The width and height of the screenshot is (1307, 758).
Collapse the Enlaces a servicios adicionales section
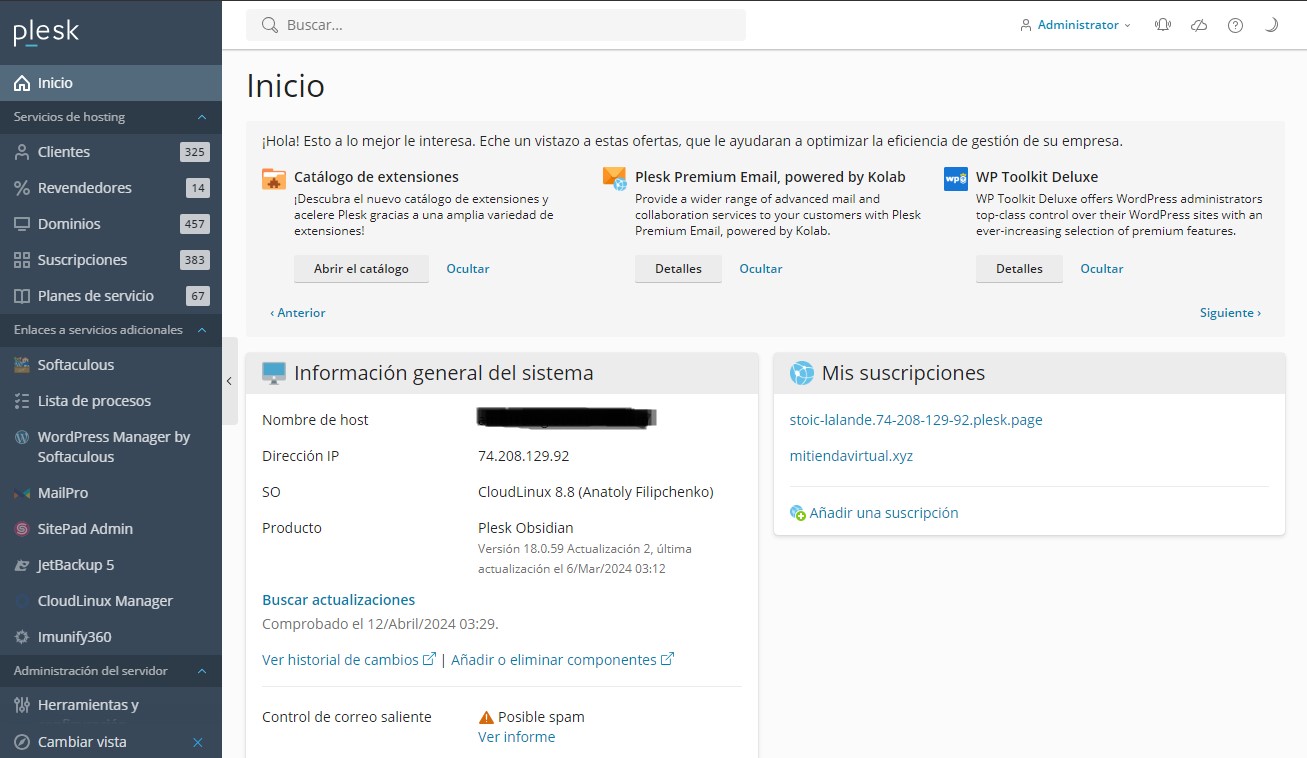(201, 330)
